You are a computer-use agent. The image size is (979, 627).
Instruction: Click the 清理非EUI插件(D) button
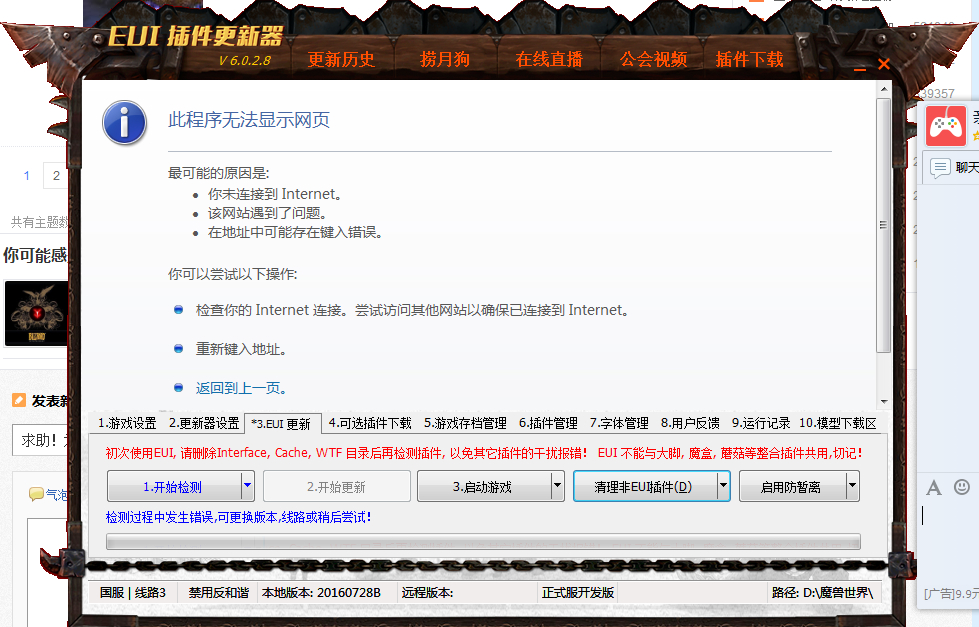click(x=644, y=486)
